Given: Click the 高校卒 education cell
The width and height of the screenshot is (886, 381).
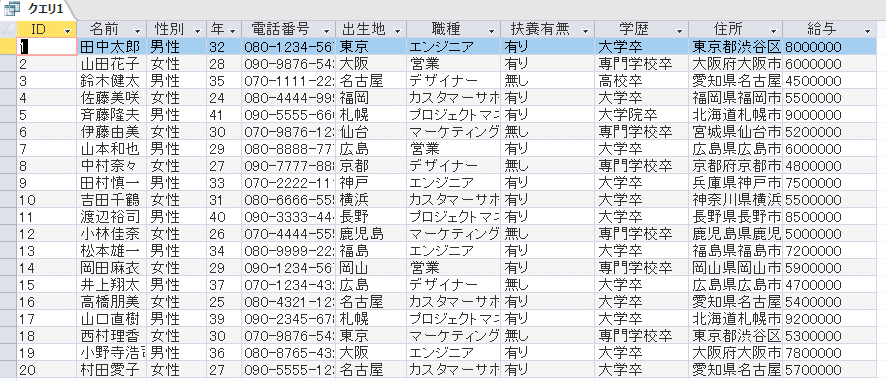Looking at the screenshot, I should point(641,81).
